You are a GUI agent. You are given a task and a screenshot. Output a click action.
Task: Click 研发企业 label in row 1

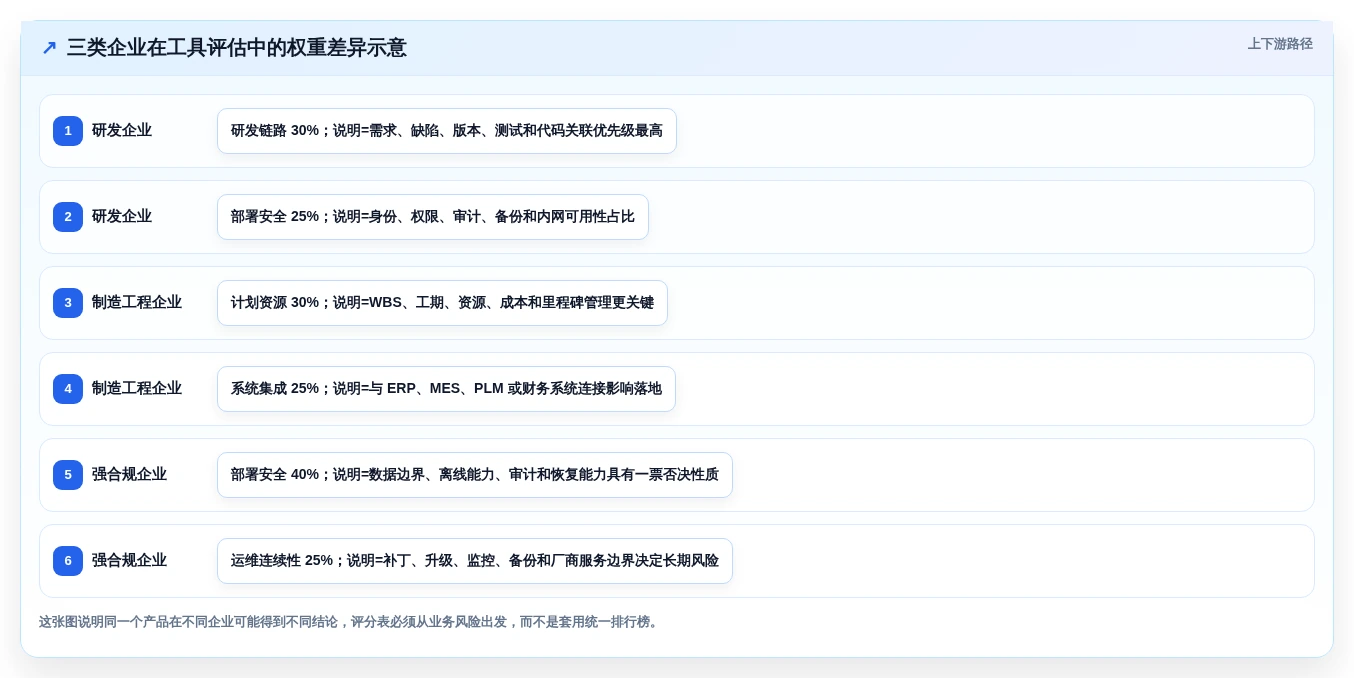click(122, 131)
